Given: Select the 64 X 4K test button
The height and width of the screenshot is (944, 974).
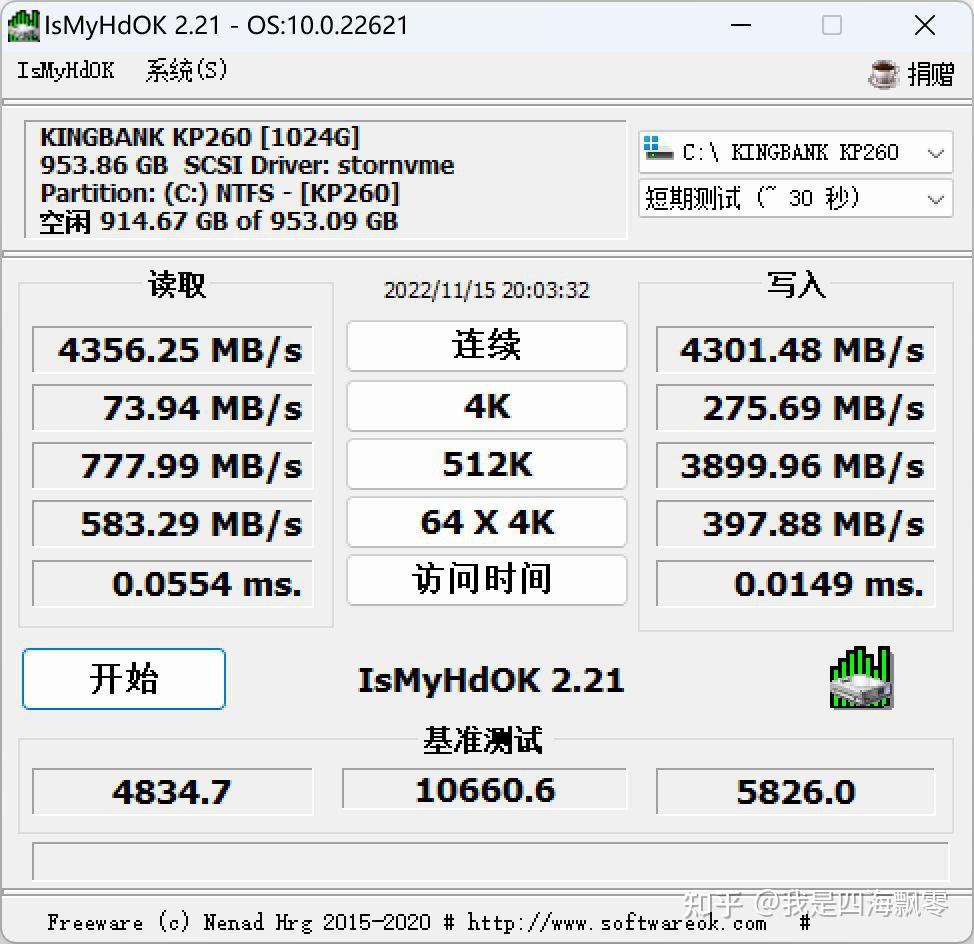Looking at the screenshot, I should [486, 522].
